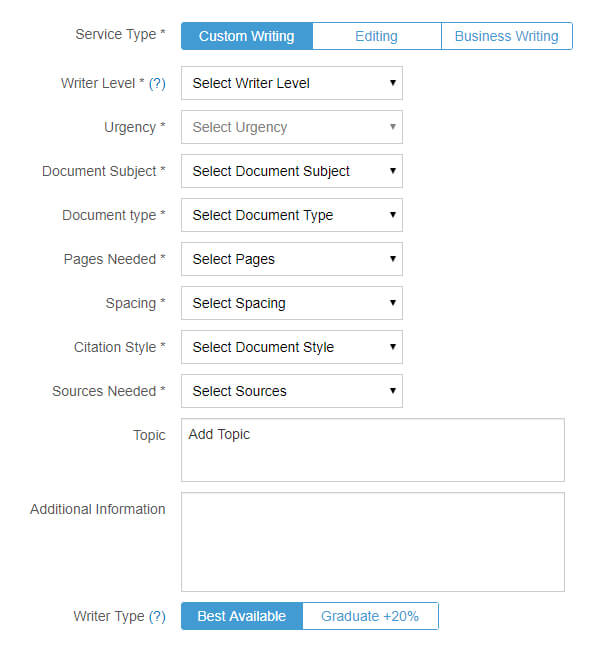
Task: Click the arrow on the Citation Style dropdown
Action: 393,347
